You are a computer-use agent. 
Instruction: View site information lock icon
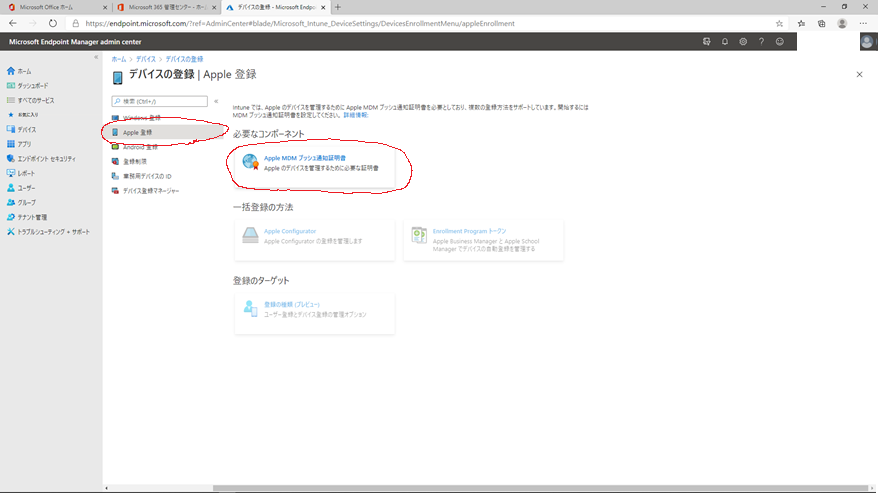point(76,24)
